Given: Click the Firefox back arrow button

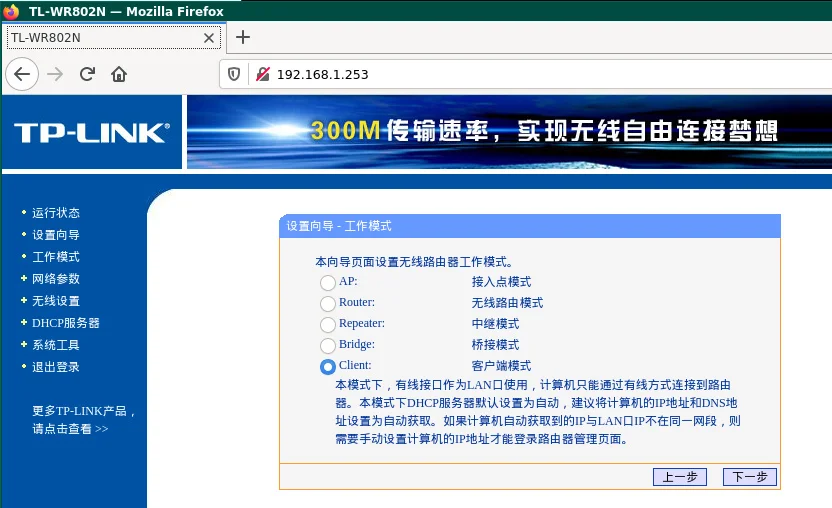Looking at the screenshot, I should [x=22, y=74].
